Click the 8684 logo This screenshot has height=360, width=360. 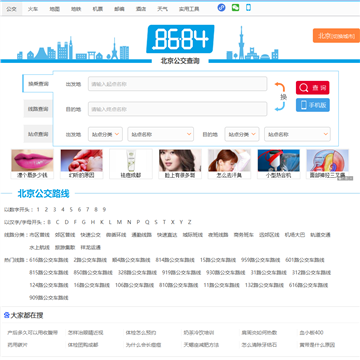(x=180, y=39)
